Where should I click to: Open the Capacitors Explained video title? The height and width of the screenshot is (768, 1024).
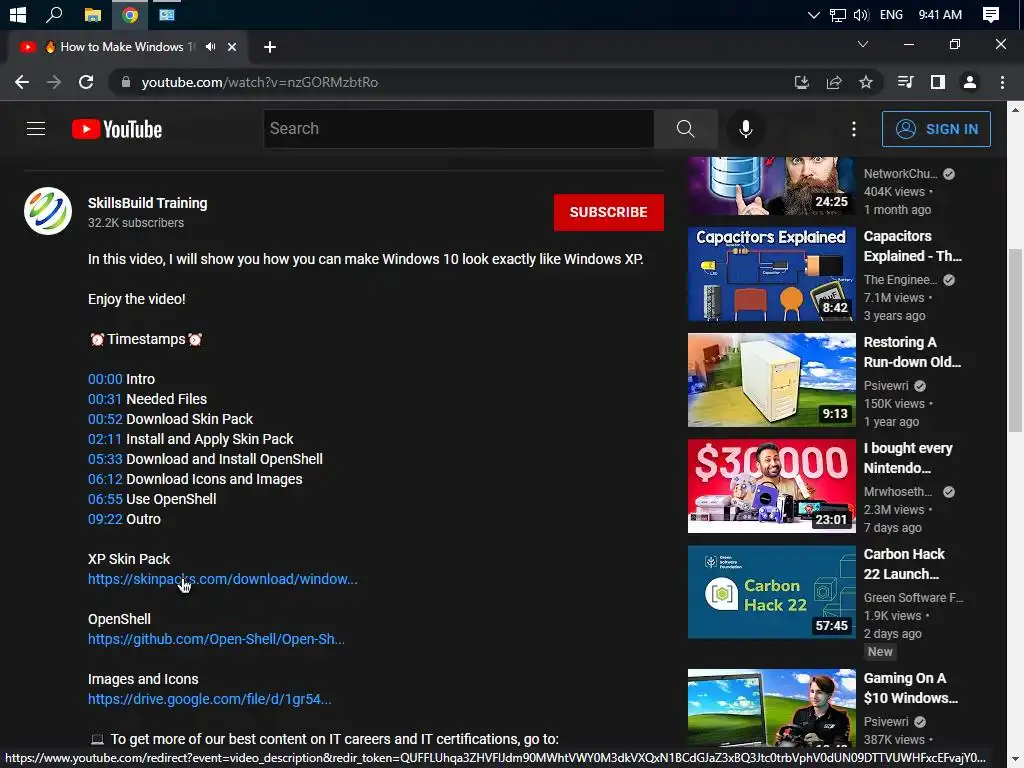(x=912, y=246)
